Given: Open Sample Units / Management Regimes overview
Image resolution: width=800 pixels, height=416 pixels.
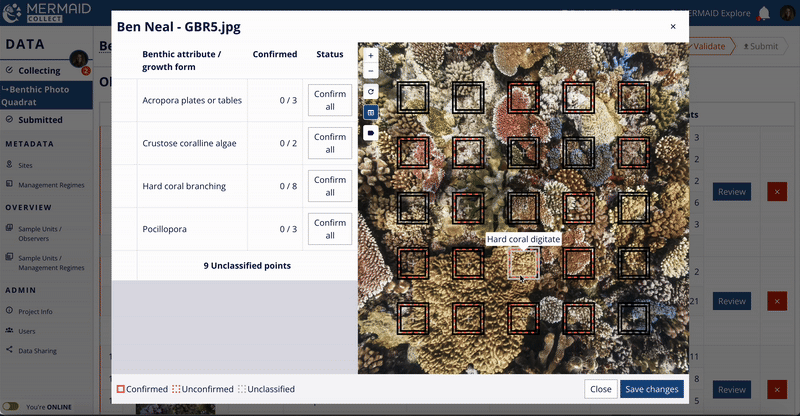Looking at the screenshot, I should pos(51,262).
